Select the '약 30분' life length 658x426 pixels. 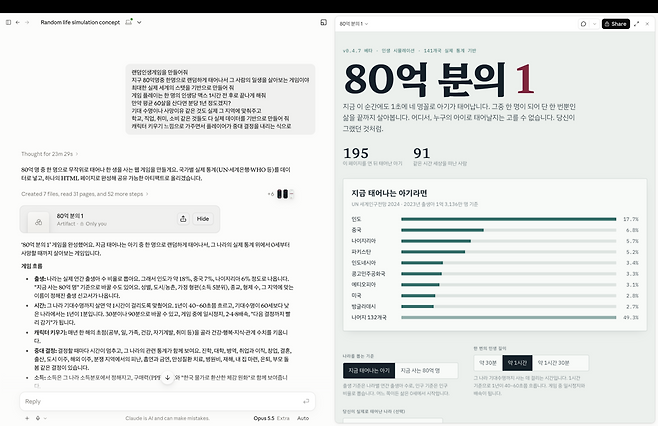point(488,363)
